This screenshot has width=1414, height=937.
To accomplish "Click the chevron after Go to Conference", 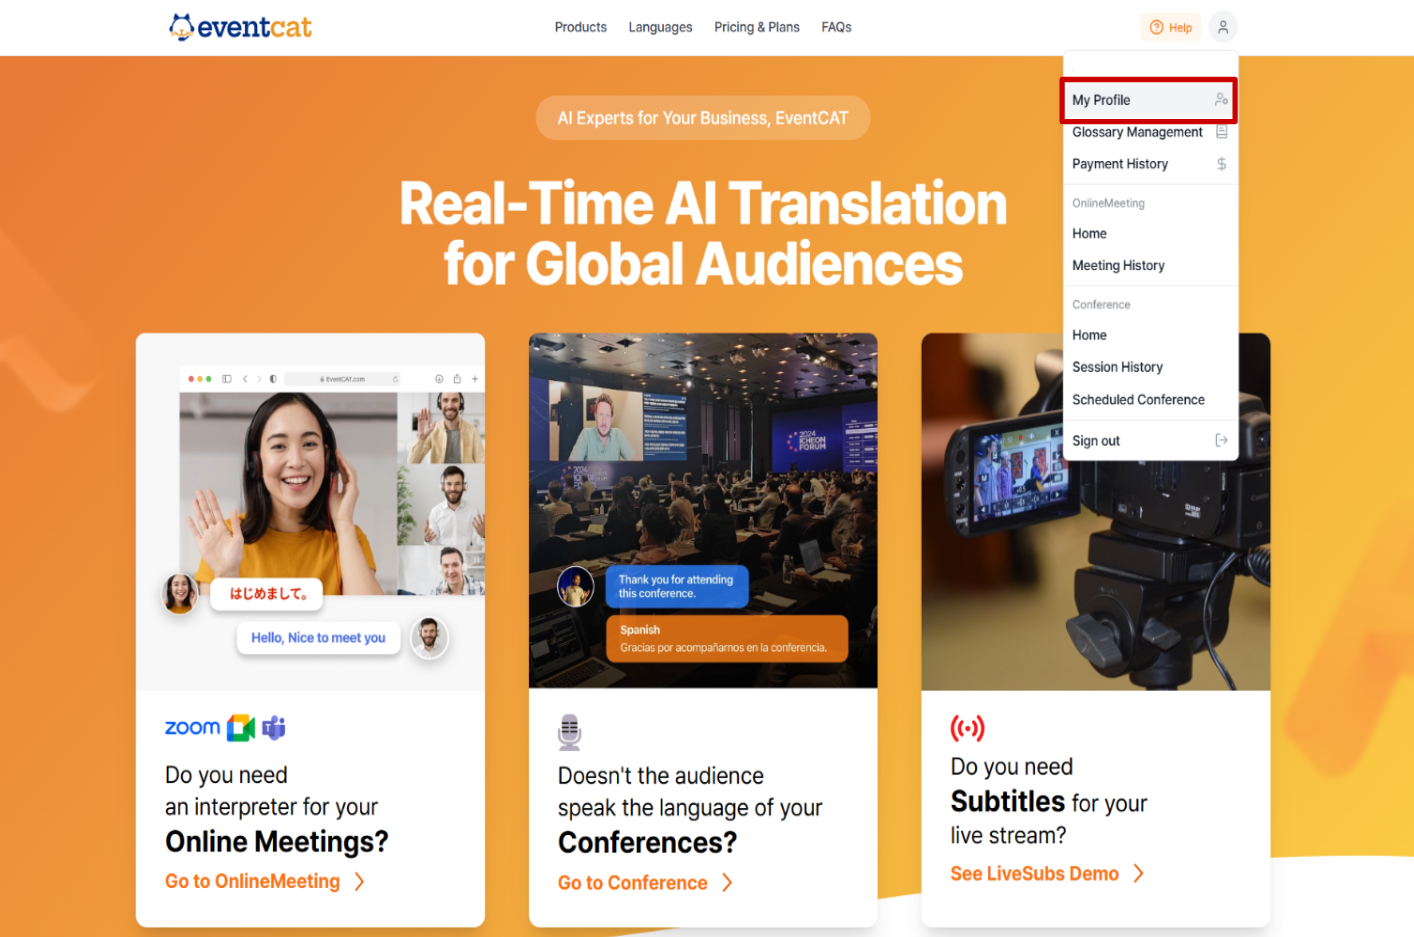I will click(727, 883).
